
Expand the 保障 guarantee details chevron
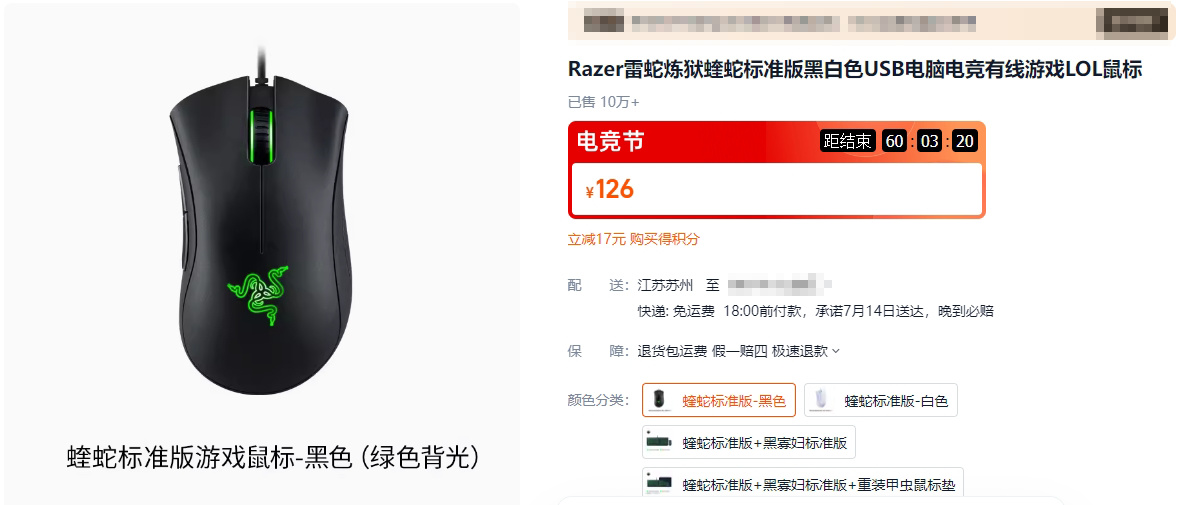click(836, 351)
